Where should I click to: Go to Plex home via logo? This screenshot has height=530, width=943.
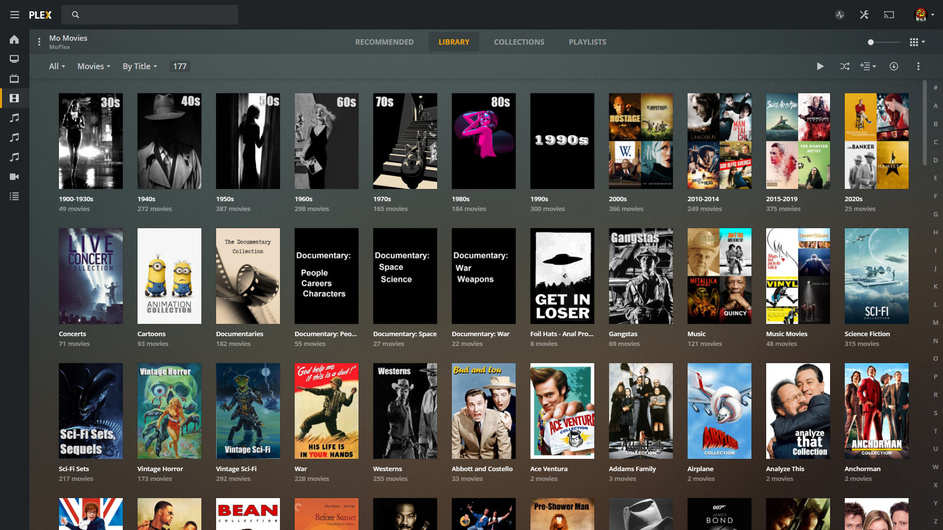click(x=40, y=15)
